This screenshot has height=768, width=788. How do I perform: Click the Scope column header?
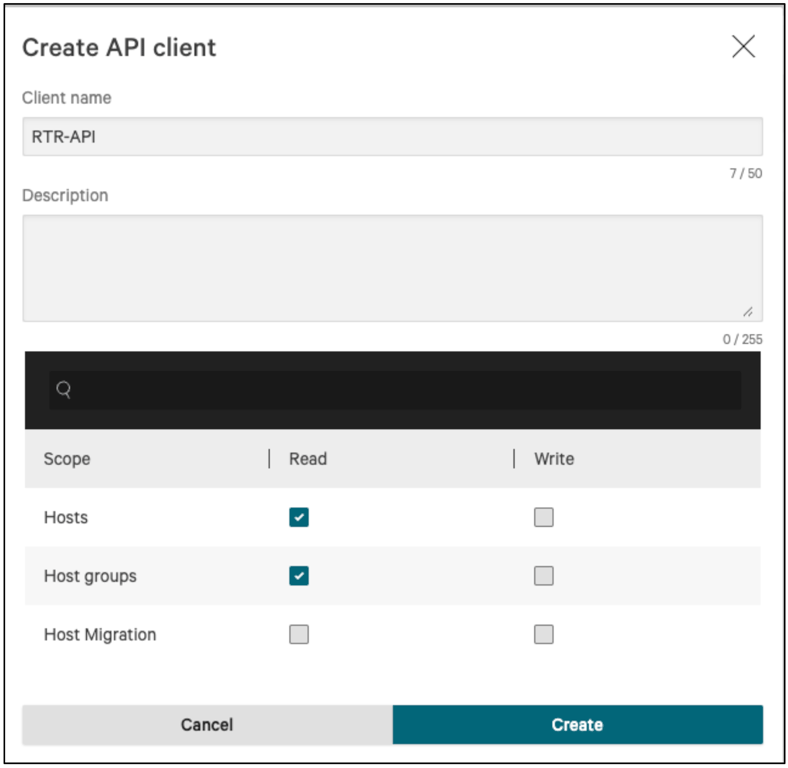coord(67,459)
